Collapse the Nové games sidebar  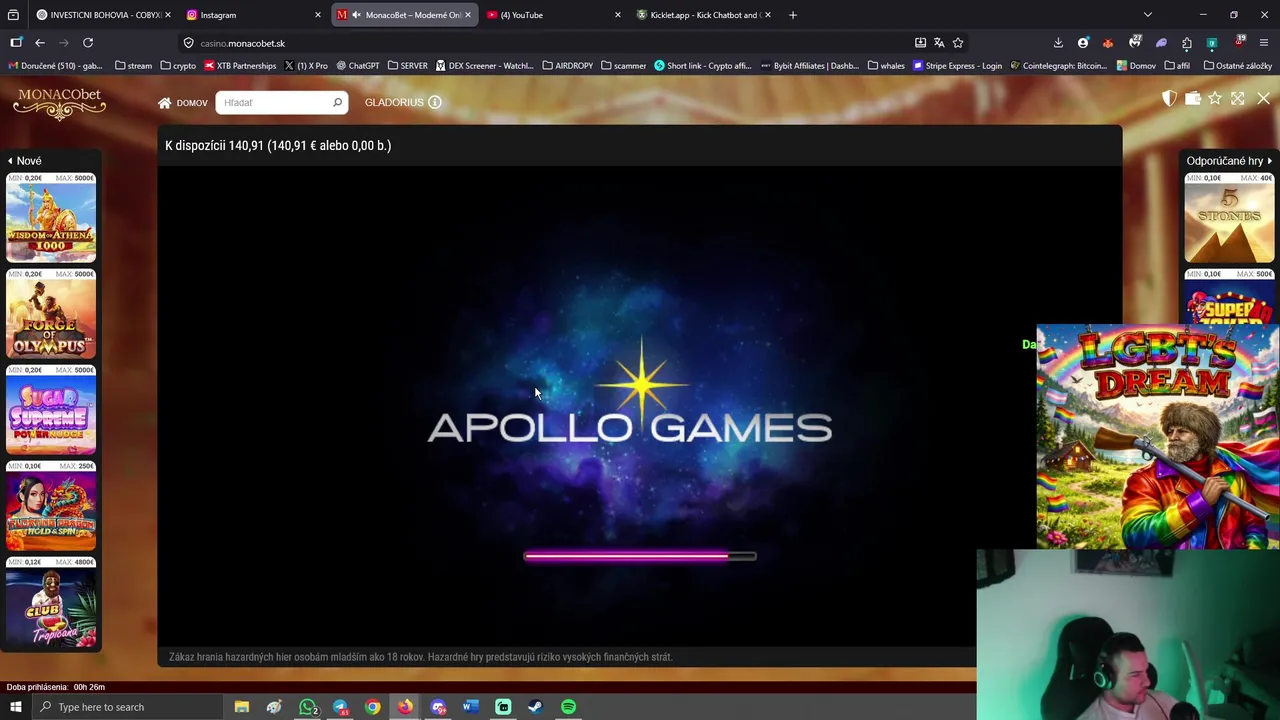coord(25,161)
